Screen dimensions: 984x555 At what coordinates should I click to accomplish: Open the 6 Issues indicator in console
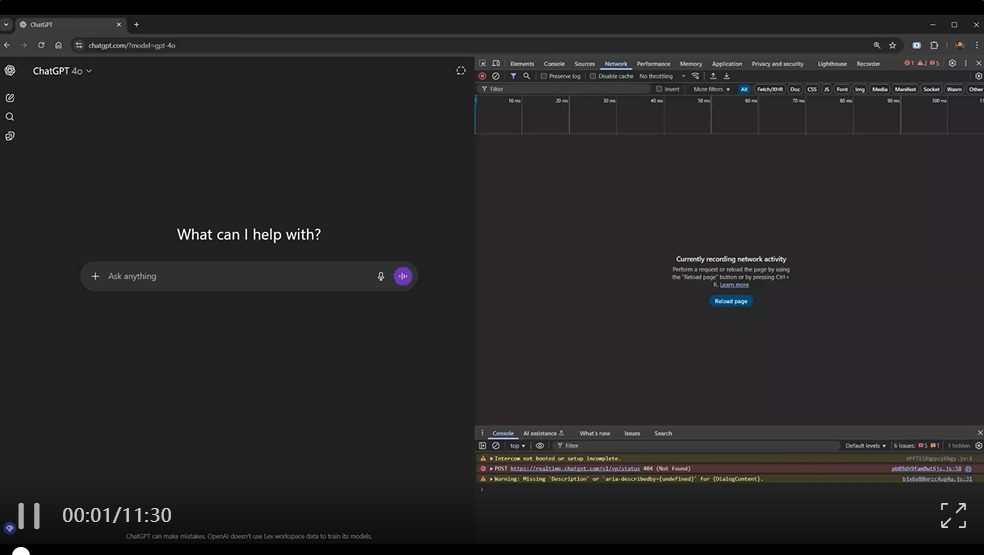(x=916, y=446)
